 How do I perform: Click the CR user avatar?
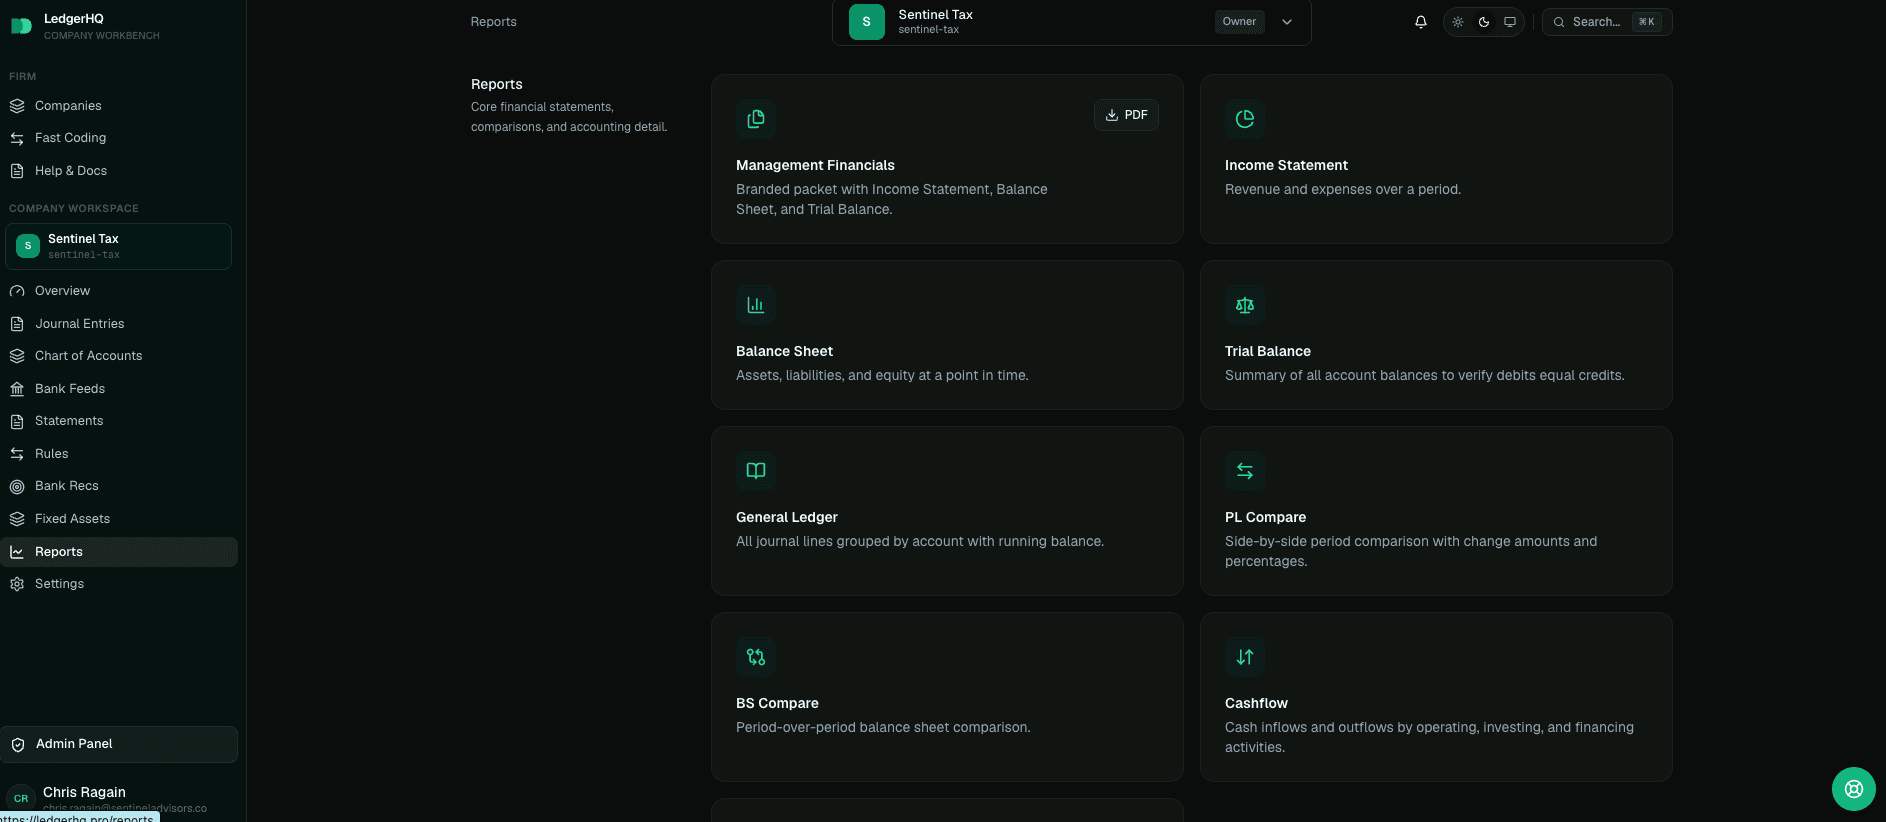coord(21,798)
